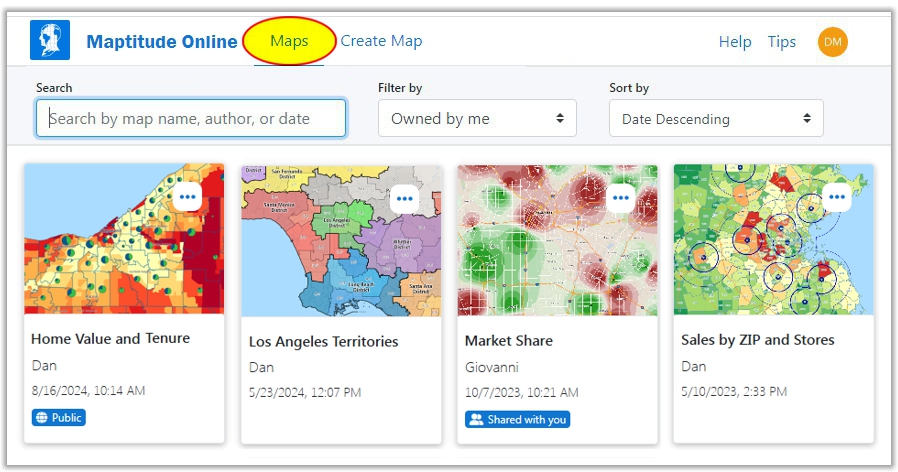Image resolution: width=898 pixels, height=472 pixels.
Task: Open more options on Sales by ZIP map
Action: [x=837, y=197]
